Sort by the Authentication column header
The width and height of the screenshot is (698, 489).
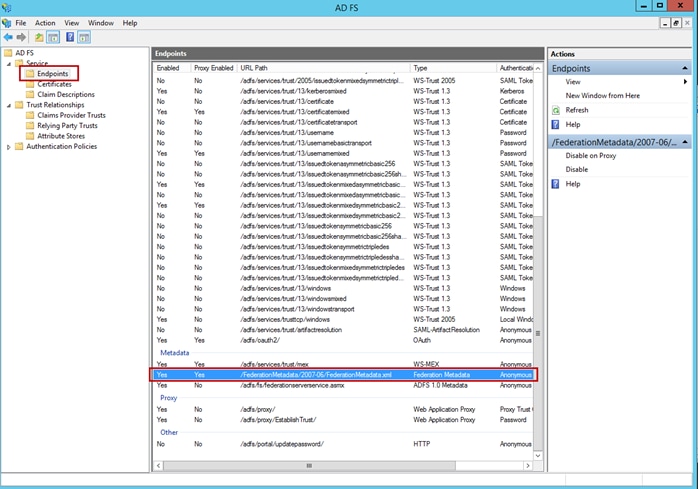515,68
